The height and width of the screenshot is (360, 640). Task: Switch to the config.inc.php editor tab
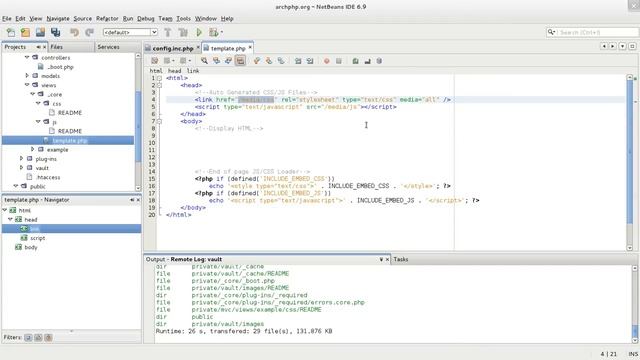(x=172, y=48)
